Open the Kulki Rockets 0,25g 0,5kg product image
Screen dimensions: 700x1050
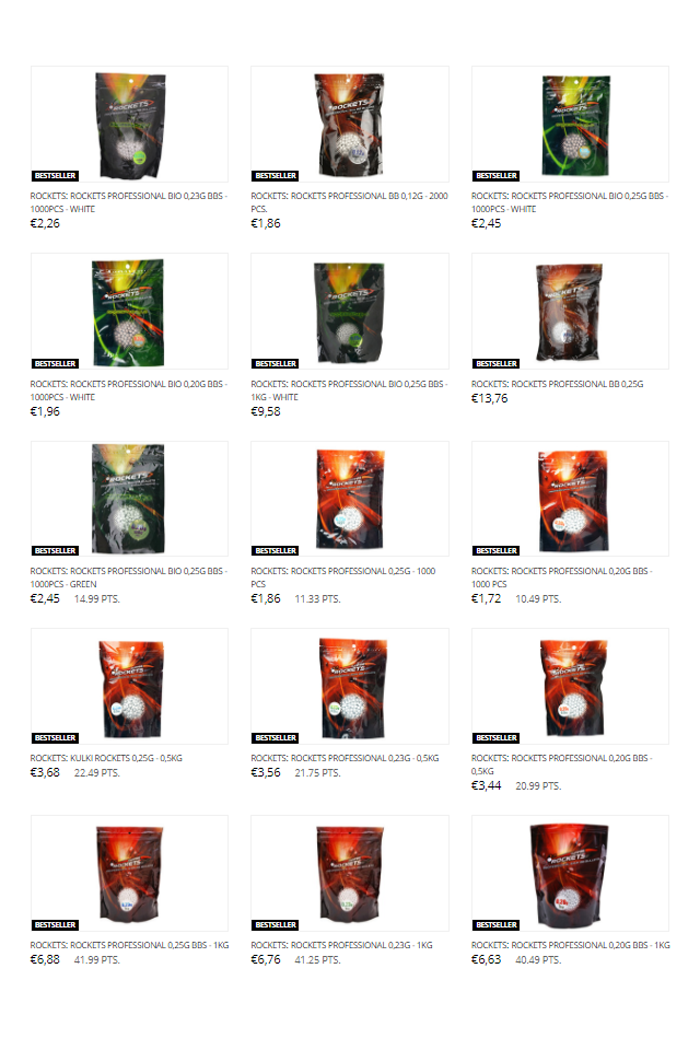129,686
